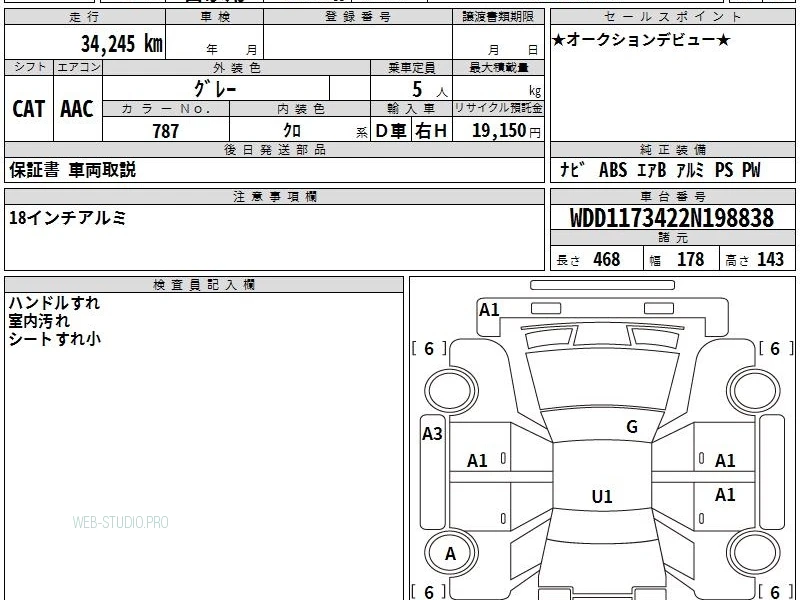This screenshot has height=600, width=800.
Task: Click the mileage value 34,245 km
Action: (x=122, y=43)
